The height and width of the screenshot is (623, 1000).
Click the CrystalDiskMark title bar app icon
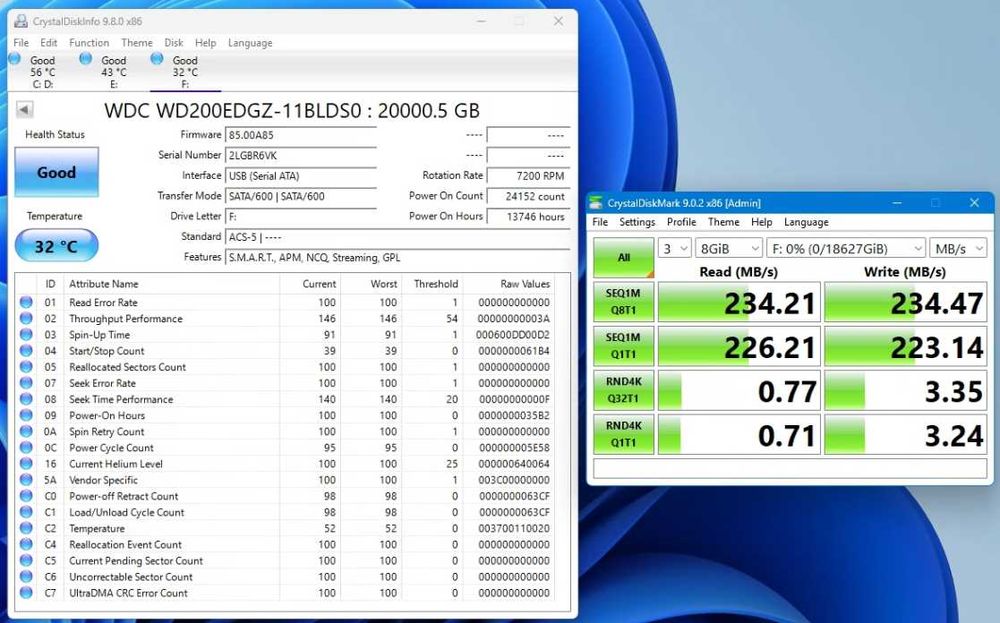tap(596, 203)
